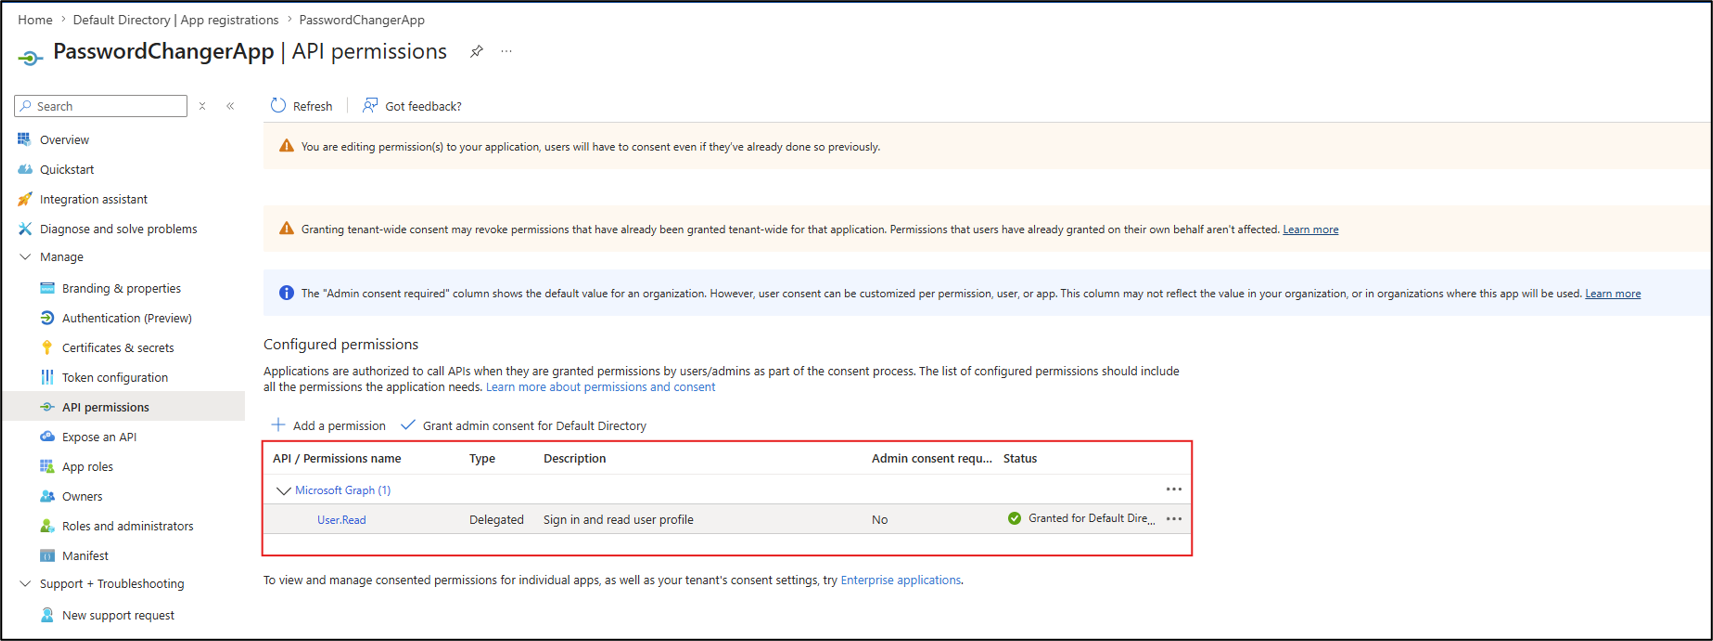Screen dimensions: 1713x641
Task: Open the title's more options ellipsis
Action: point(507,51)
